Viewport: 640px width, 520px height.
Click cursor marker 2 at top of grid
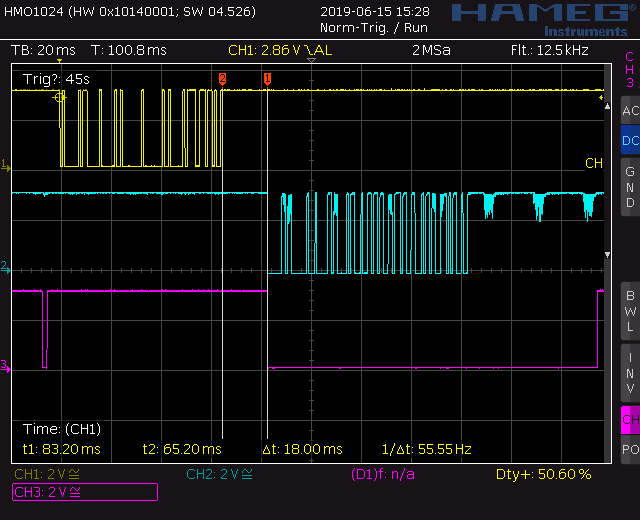click(222, 77)
